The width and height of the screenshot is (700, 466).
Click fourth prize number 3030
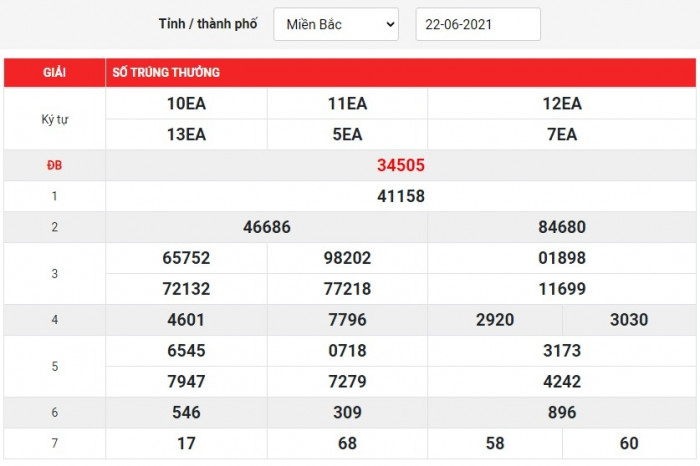(629, 320)
